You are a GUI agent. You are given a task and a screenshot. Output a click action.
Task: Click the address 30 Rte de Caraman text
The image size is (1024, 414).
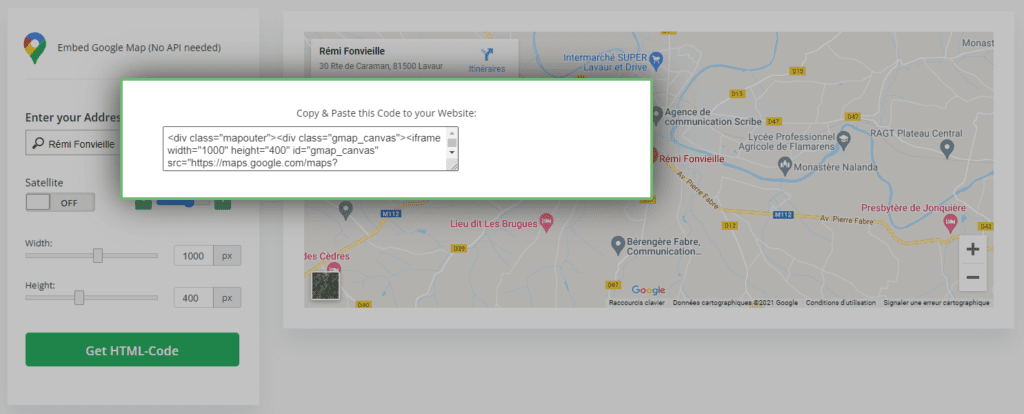(381, 66)
